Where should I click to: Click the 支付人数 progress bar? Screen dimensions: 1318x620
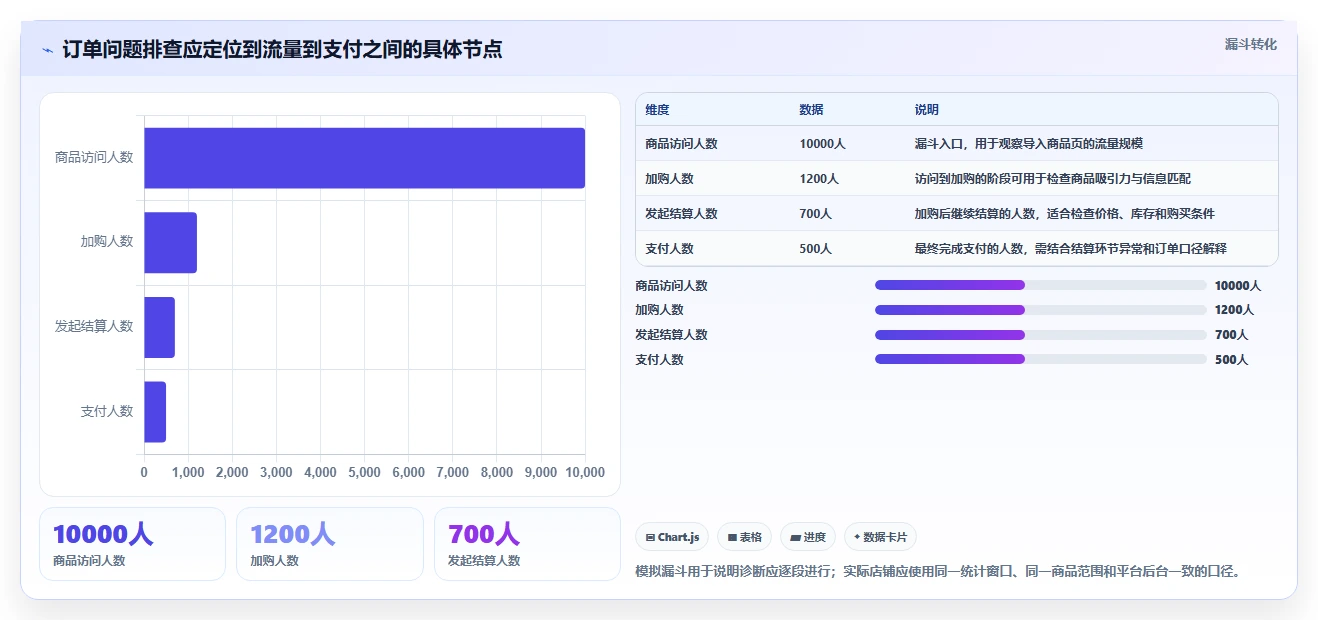coord(1040,359)
